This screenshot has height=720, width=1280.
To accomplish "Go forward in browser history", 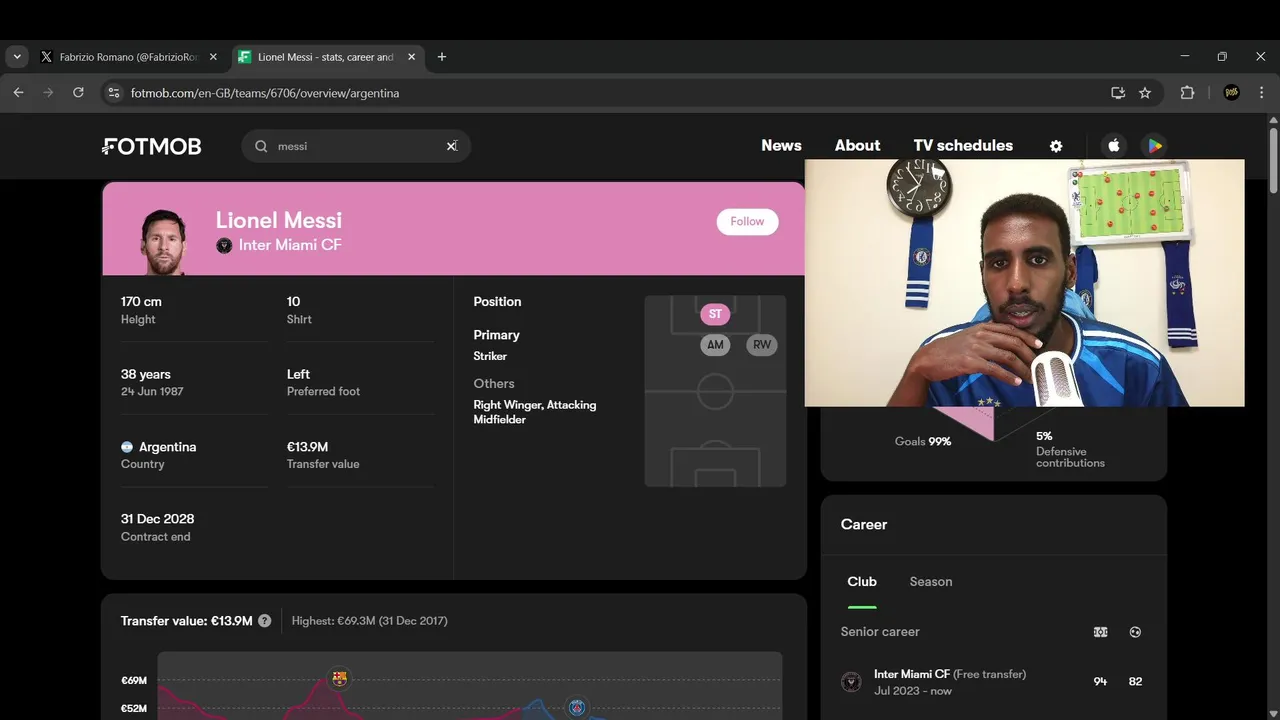I will coord(48,93).
